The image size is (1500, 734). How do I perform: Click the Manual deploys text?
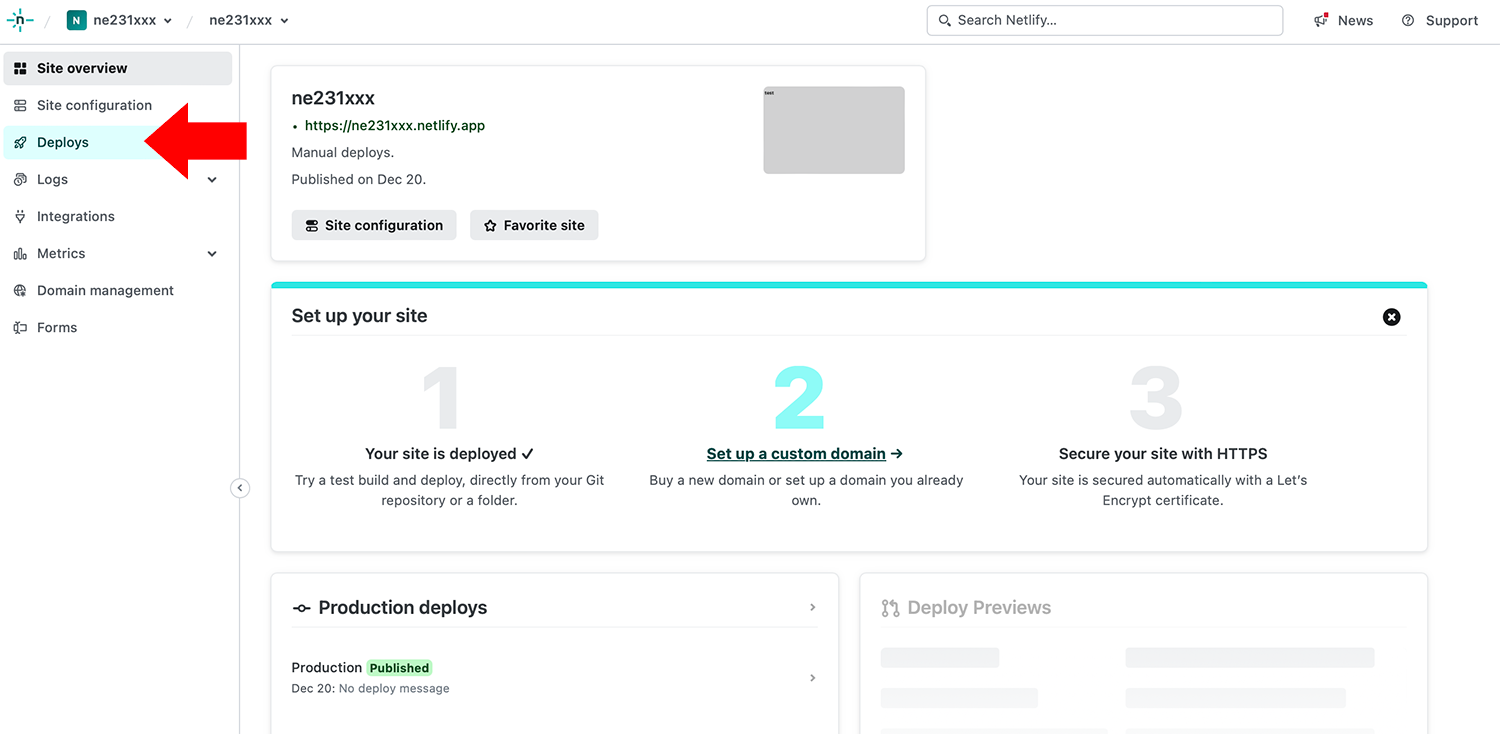[x=342, y=152]
